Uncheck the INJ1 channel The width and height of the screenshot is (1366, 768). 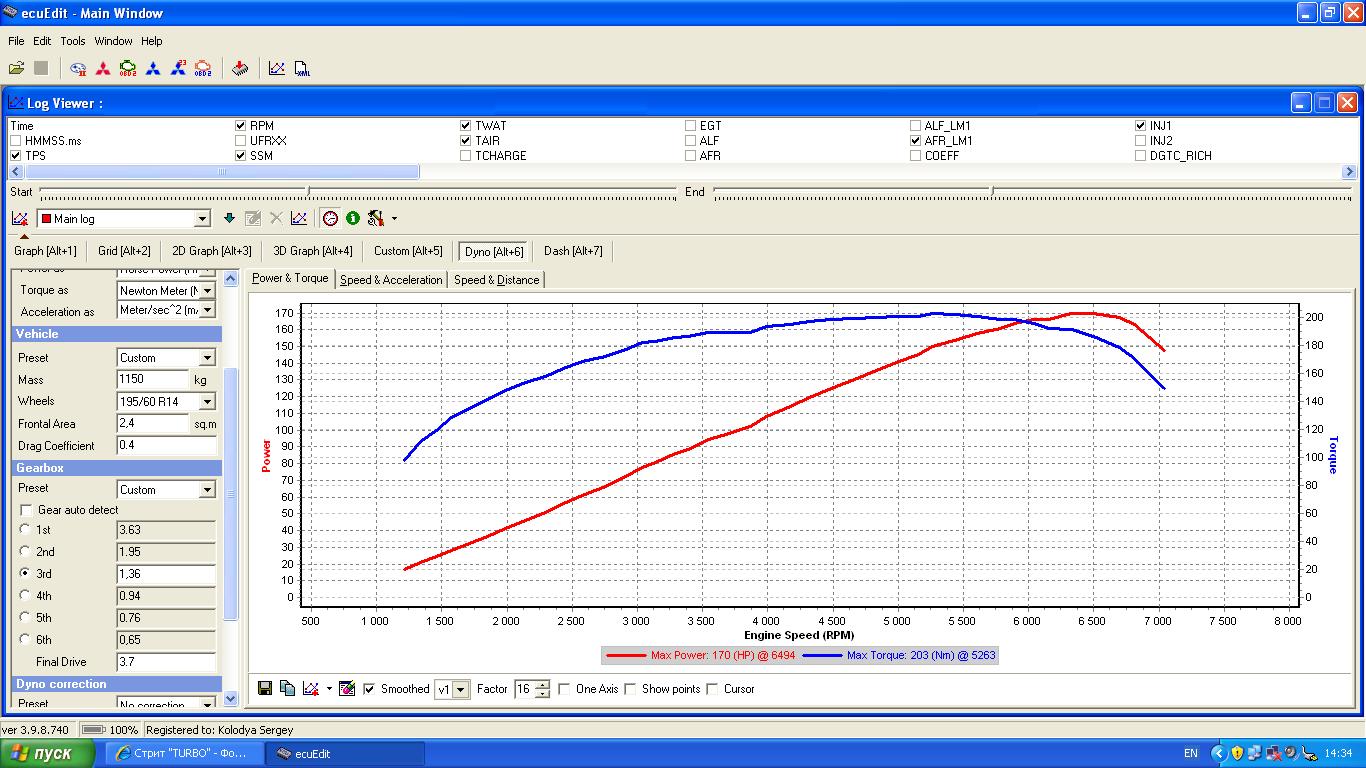click(x=1141, y=126)
